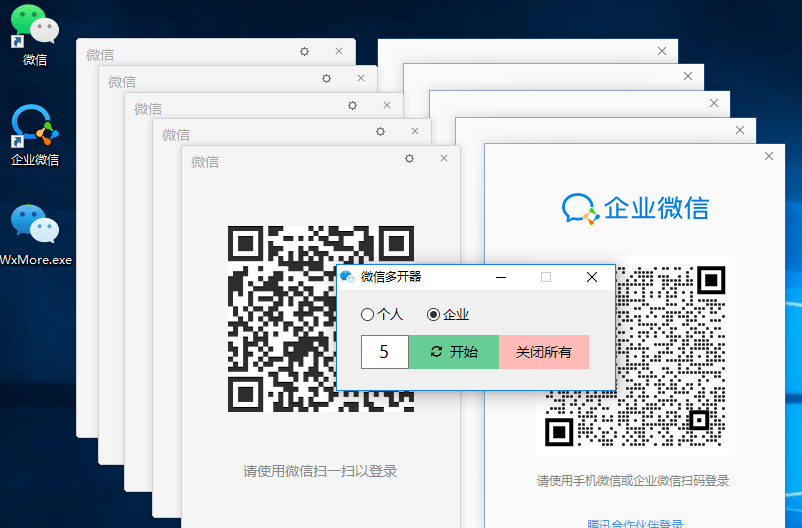Open the 腾讯合作伙伴登录 link
The image size is (802, 528).
(x=635, y=523)
